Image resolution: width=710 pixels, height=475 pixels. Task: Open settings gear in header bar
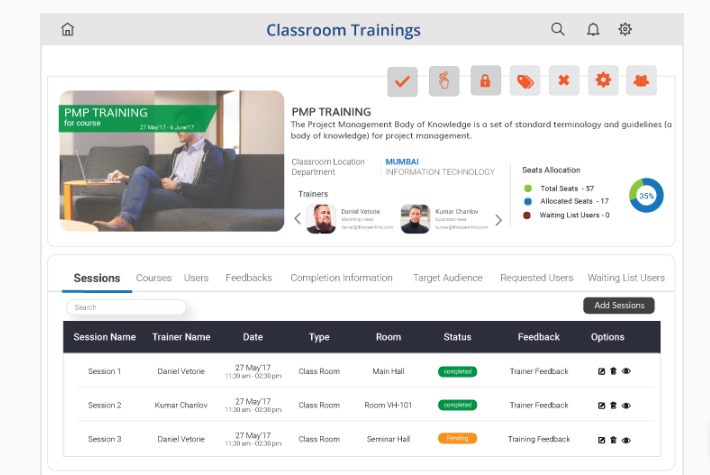(625, 29)
